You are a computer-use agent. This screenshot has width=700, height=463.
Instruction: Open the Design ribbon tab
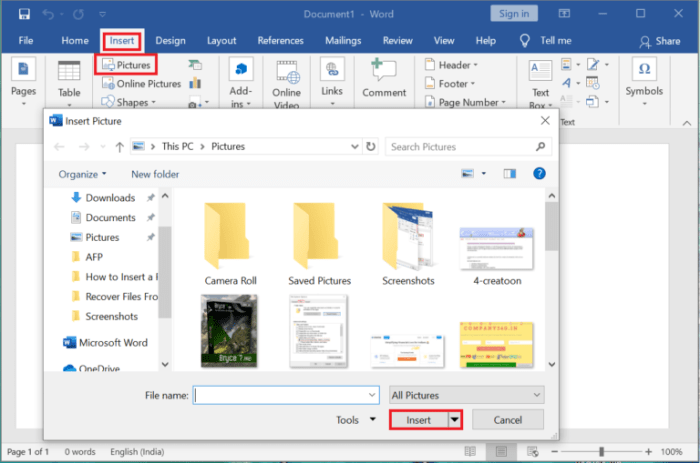(170, 41)
